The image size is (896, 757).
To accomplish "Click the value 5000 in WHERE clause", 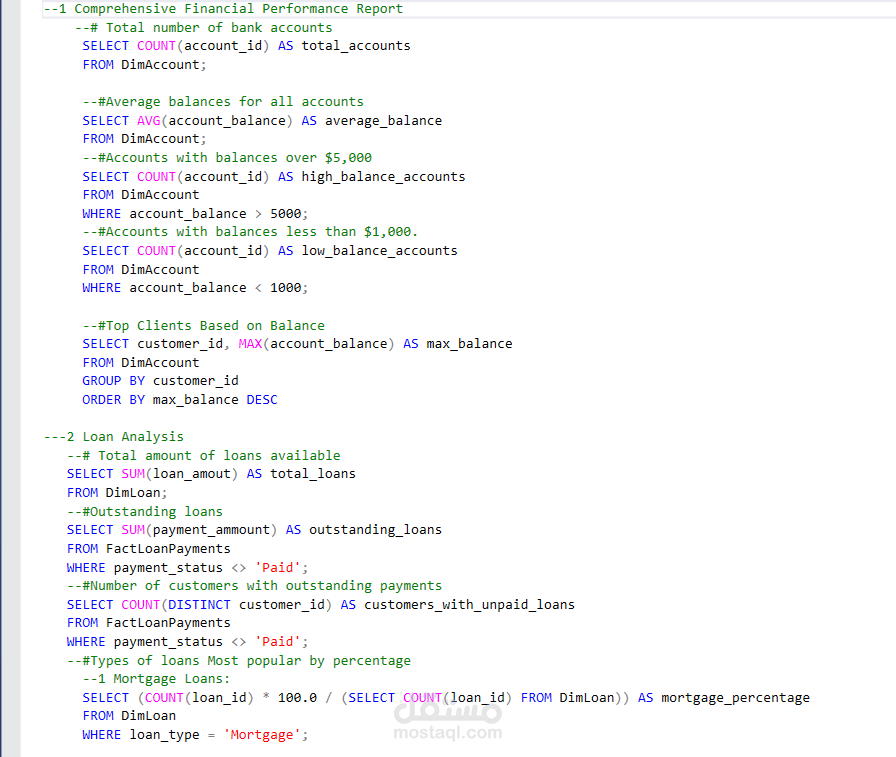I will pyautogui.click(x=286, y=214).
